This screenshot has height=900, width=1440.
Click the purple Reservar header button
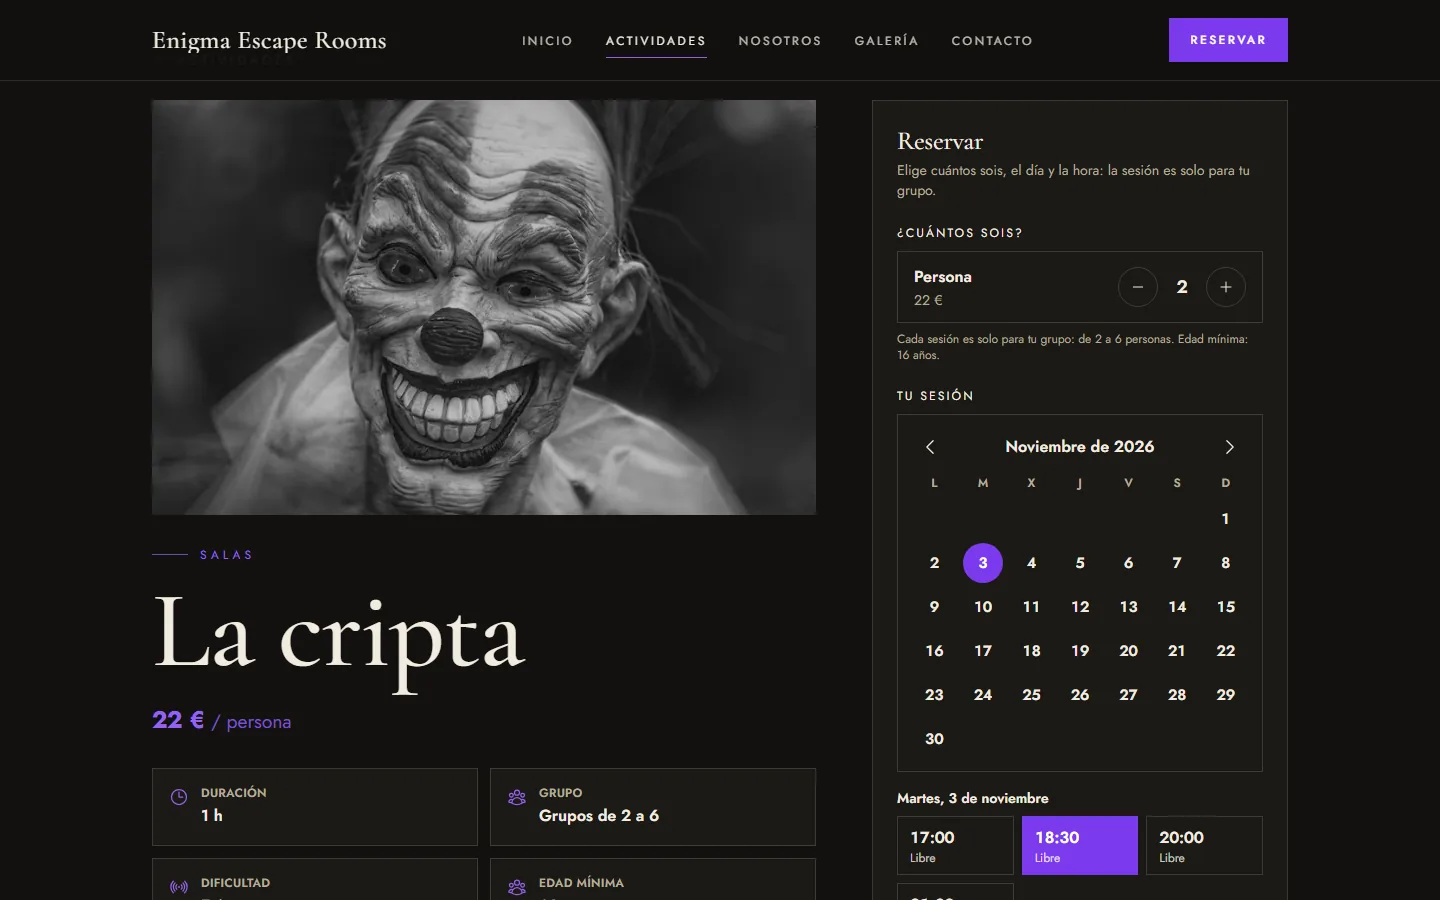click(1228, 40)
